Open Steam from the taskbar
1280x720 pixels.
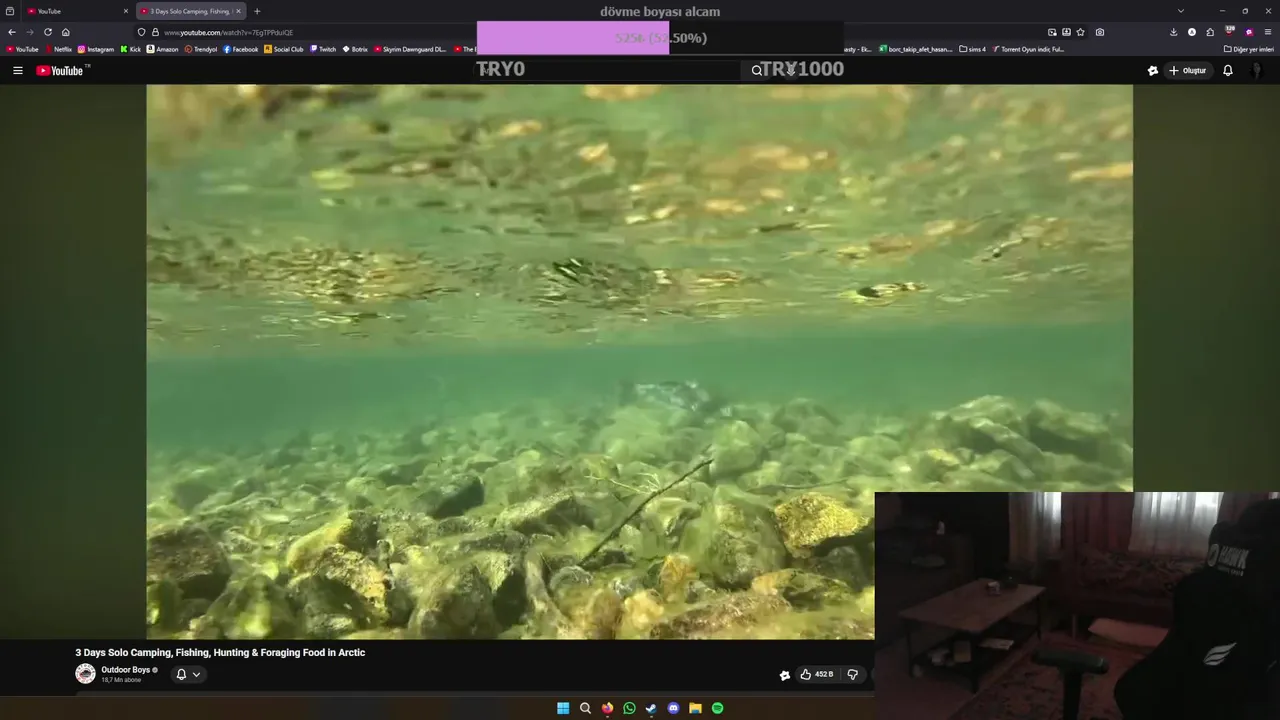click(x=651, y=708)
